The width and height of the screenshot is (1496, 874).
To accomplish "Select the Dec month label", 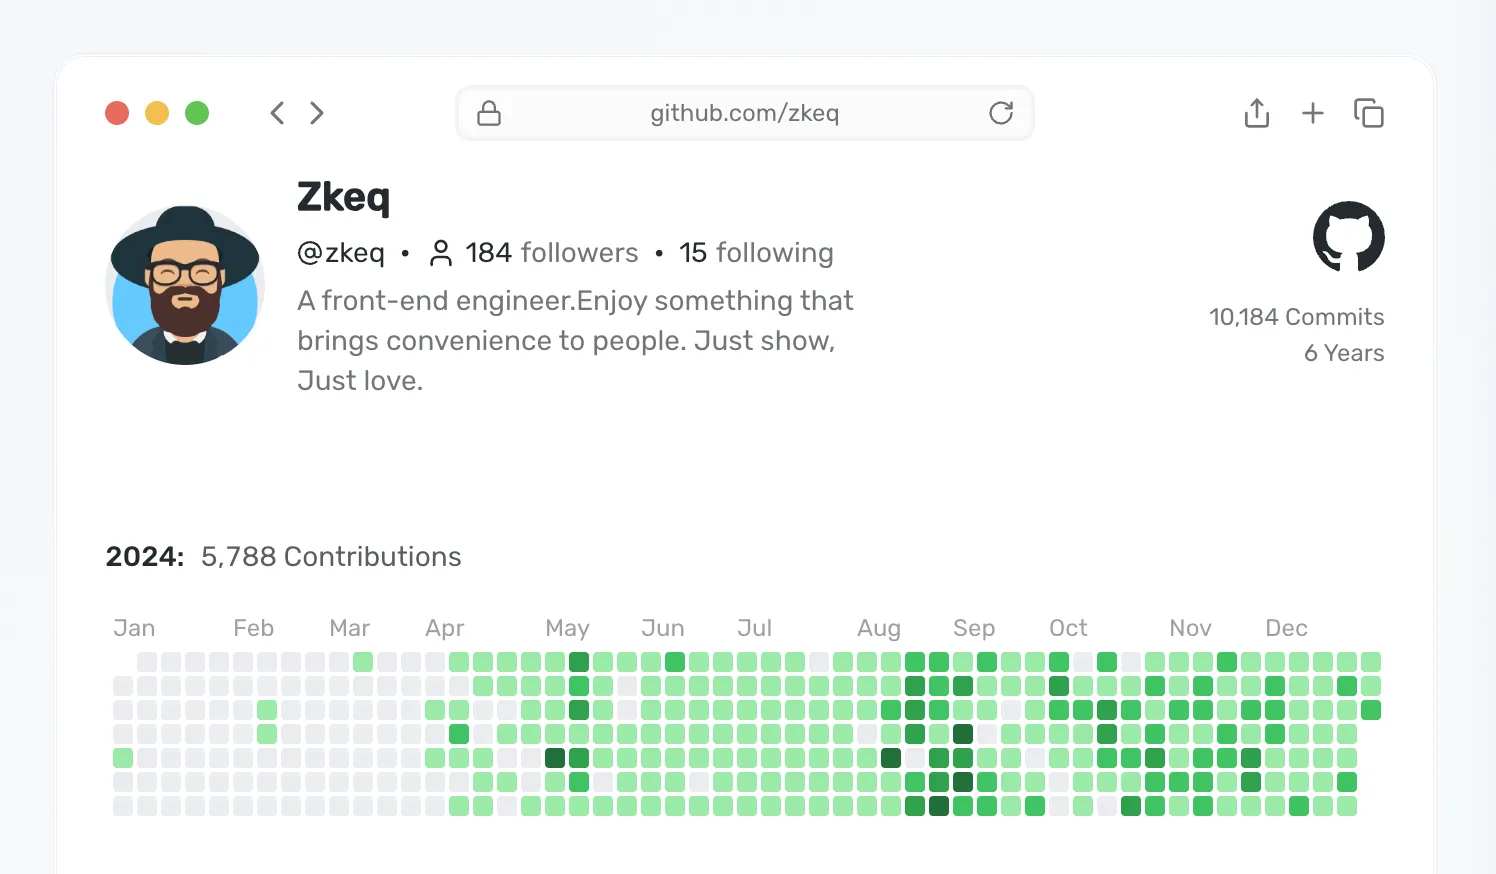I will click(1286, 628).
